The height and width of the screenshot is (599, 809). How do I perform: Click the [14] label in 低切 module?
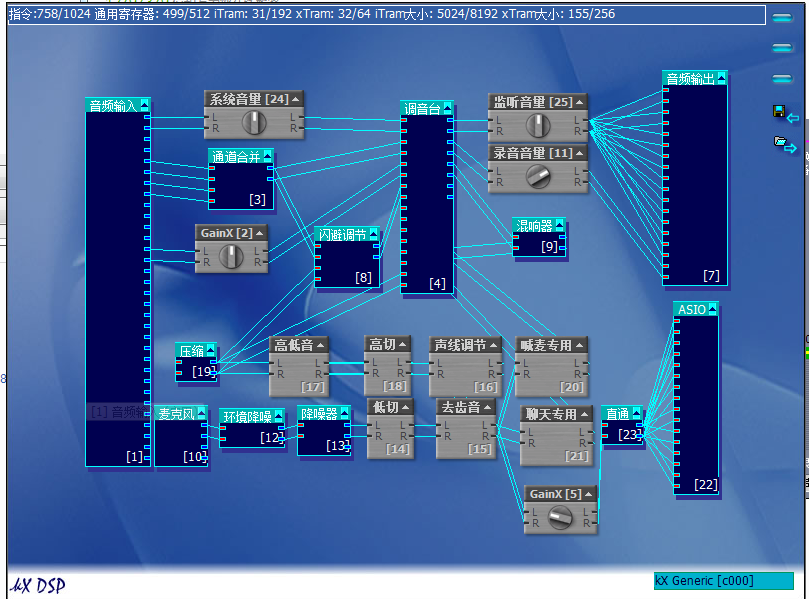point(398,449)
